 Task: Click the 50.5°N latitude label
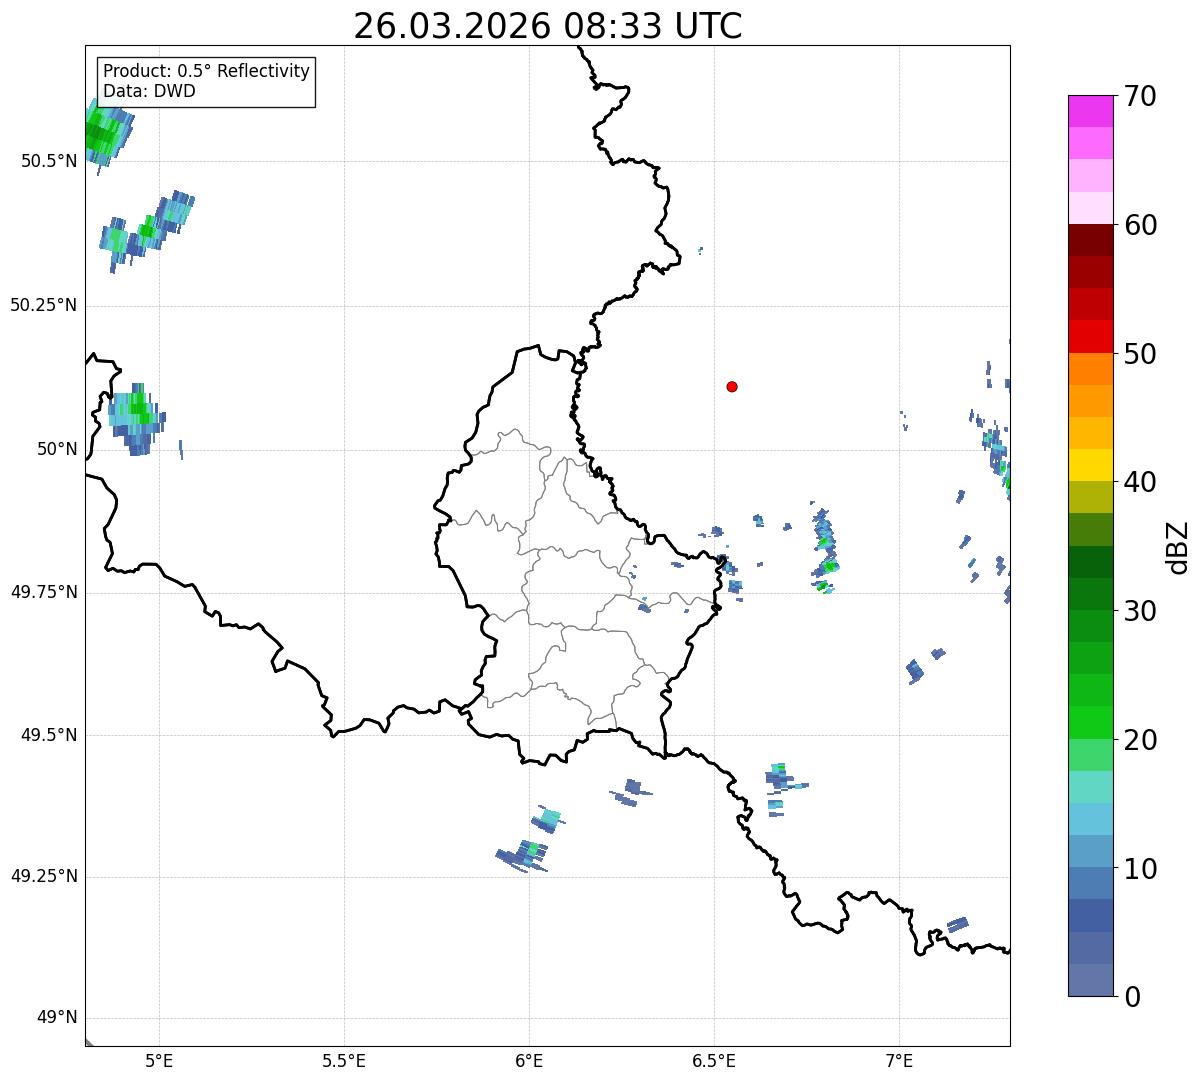[x=48, y=161]
